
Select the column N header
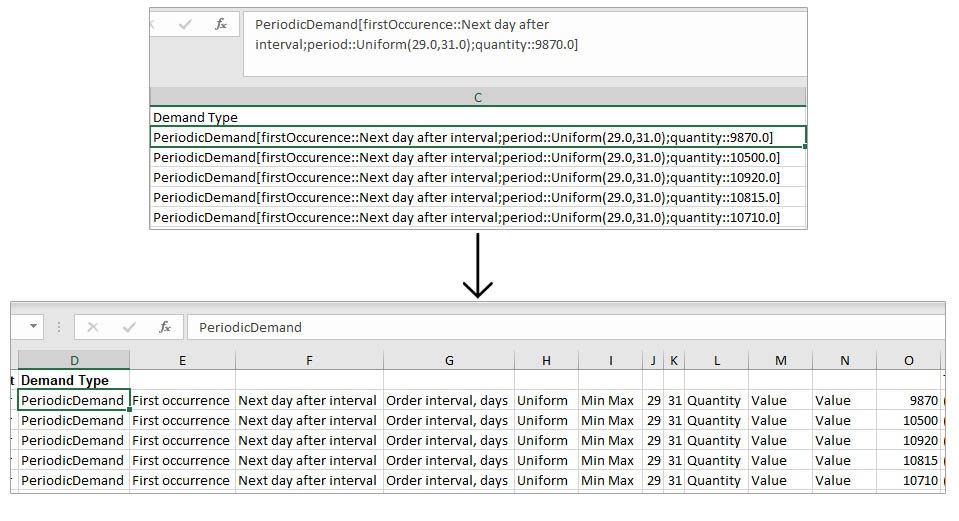tap(845, 361)
